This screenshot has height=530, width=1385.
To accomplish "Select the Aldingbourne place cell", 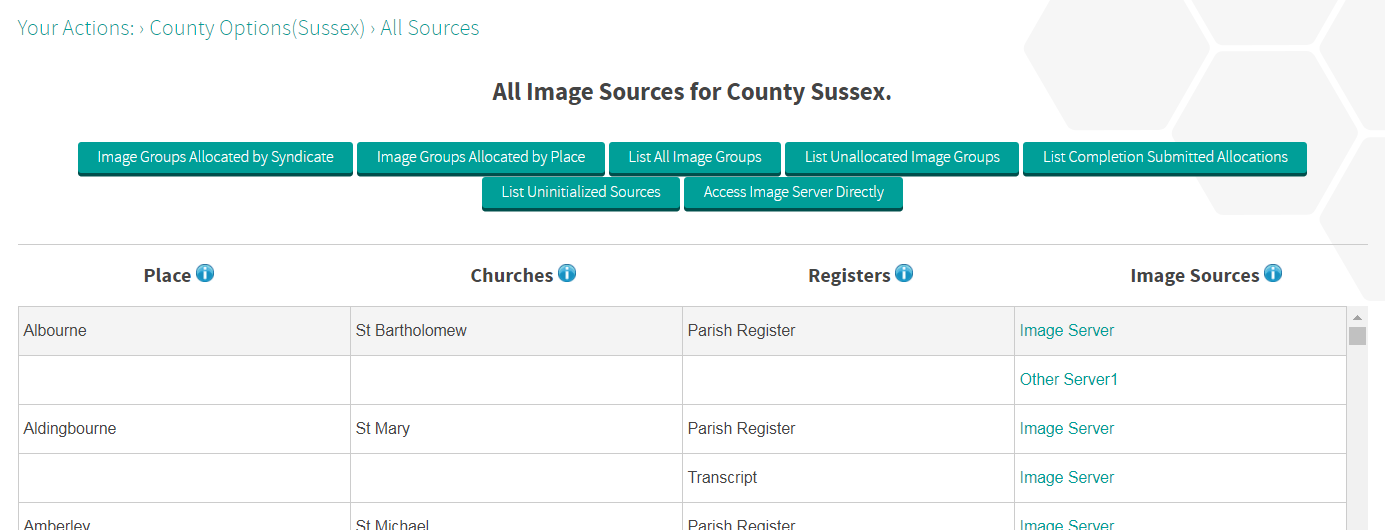I will 185,429.
